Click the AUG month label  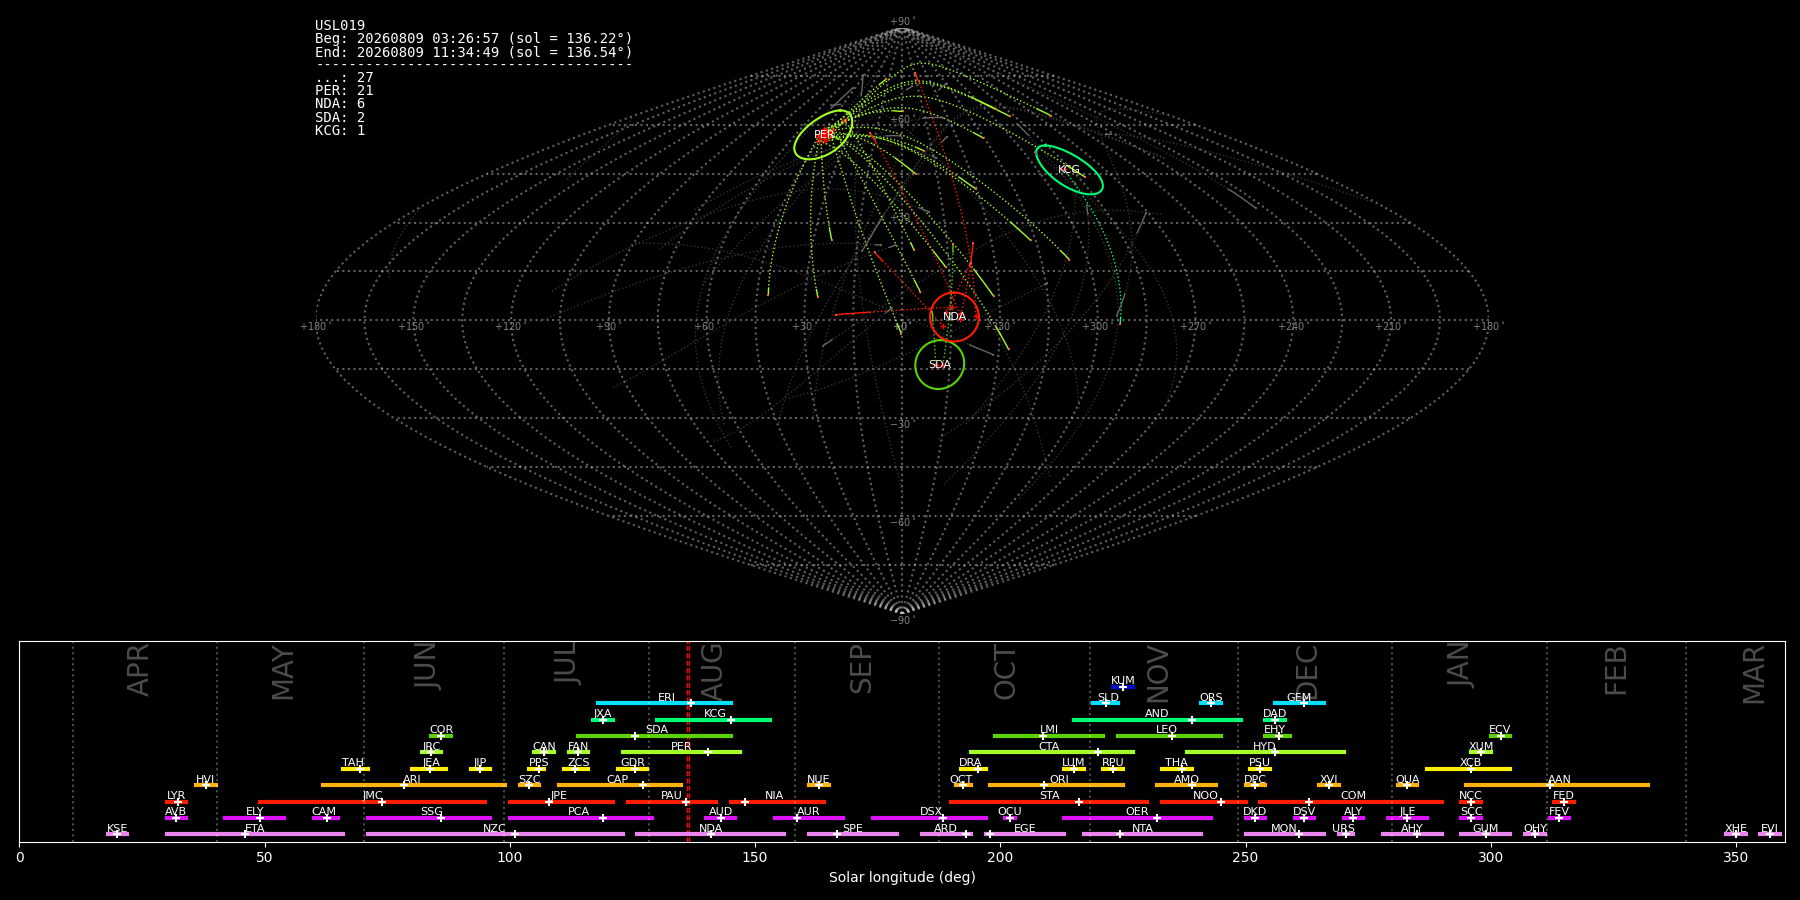(x=712, y=669)
